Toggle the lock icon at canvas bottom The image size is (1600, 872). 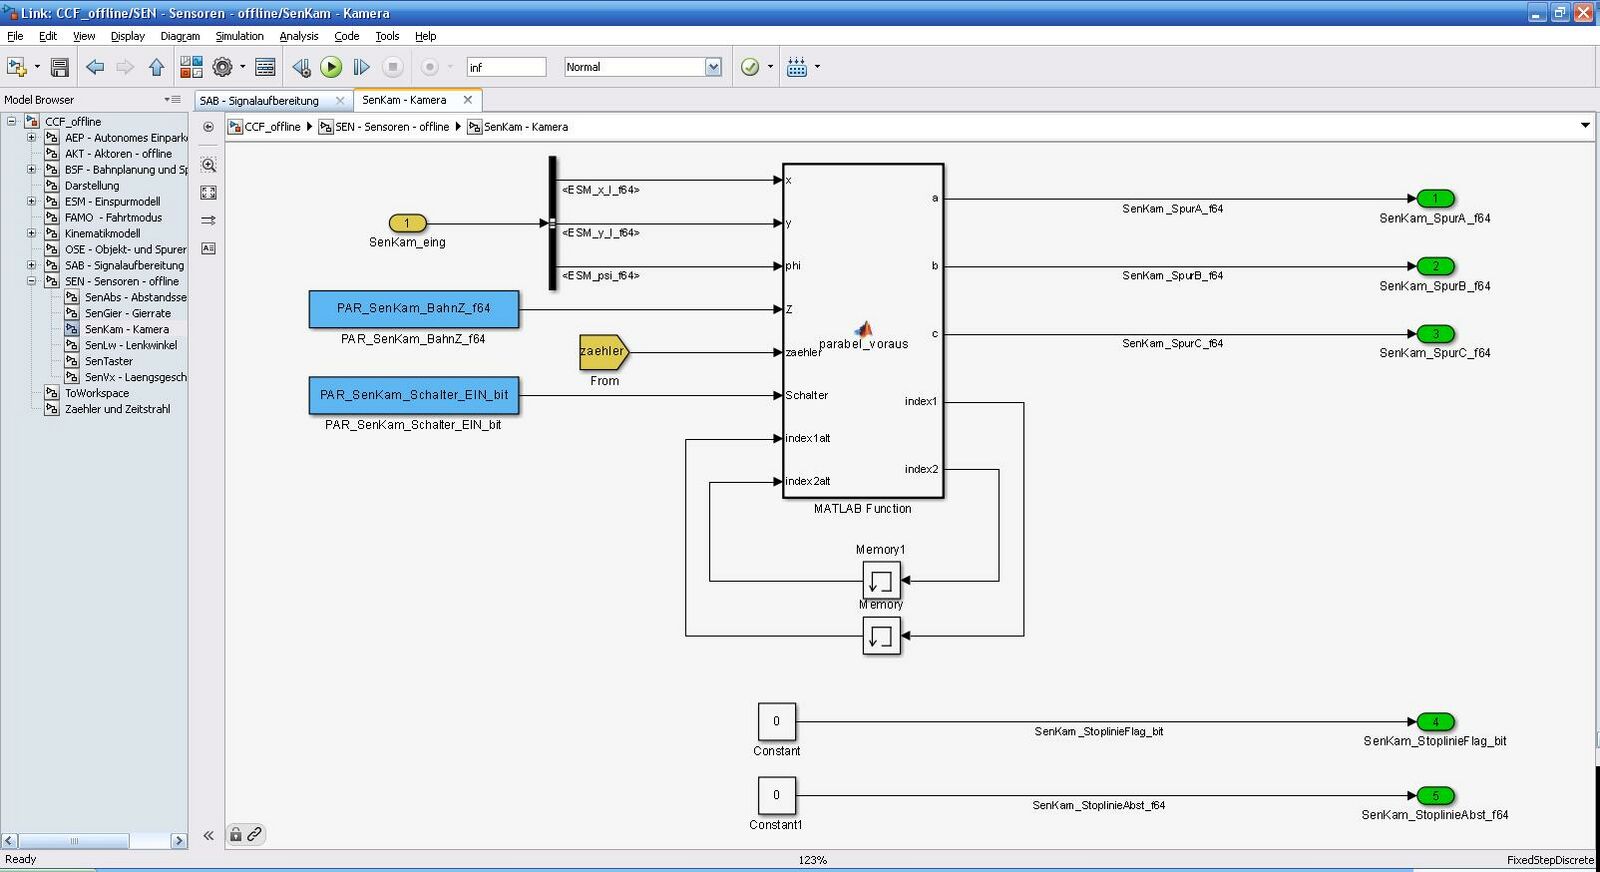coord(236,834)
